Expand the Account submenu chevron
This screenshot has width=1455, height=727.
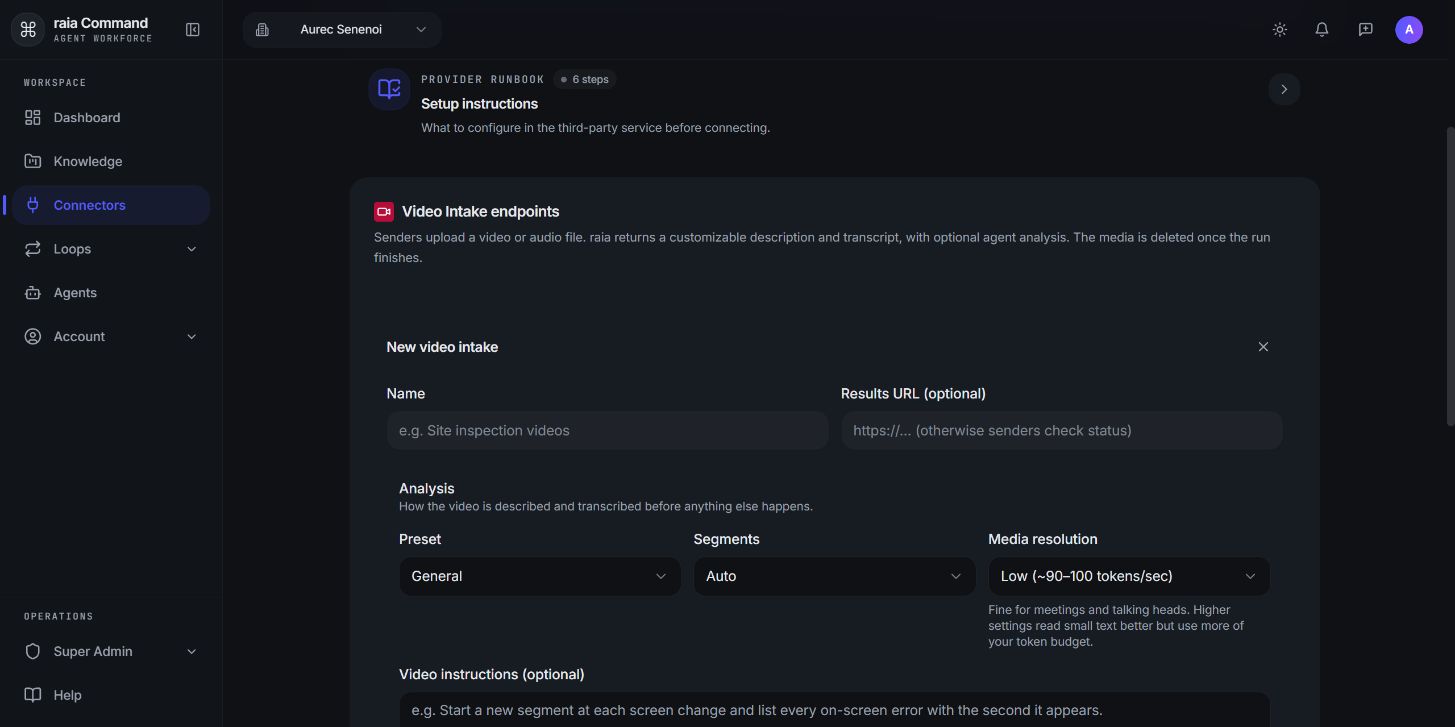click(192, 337)
